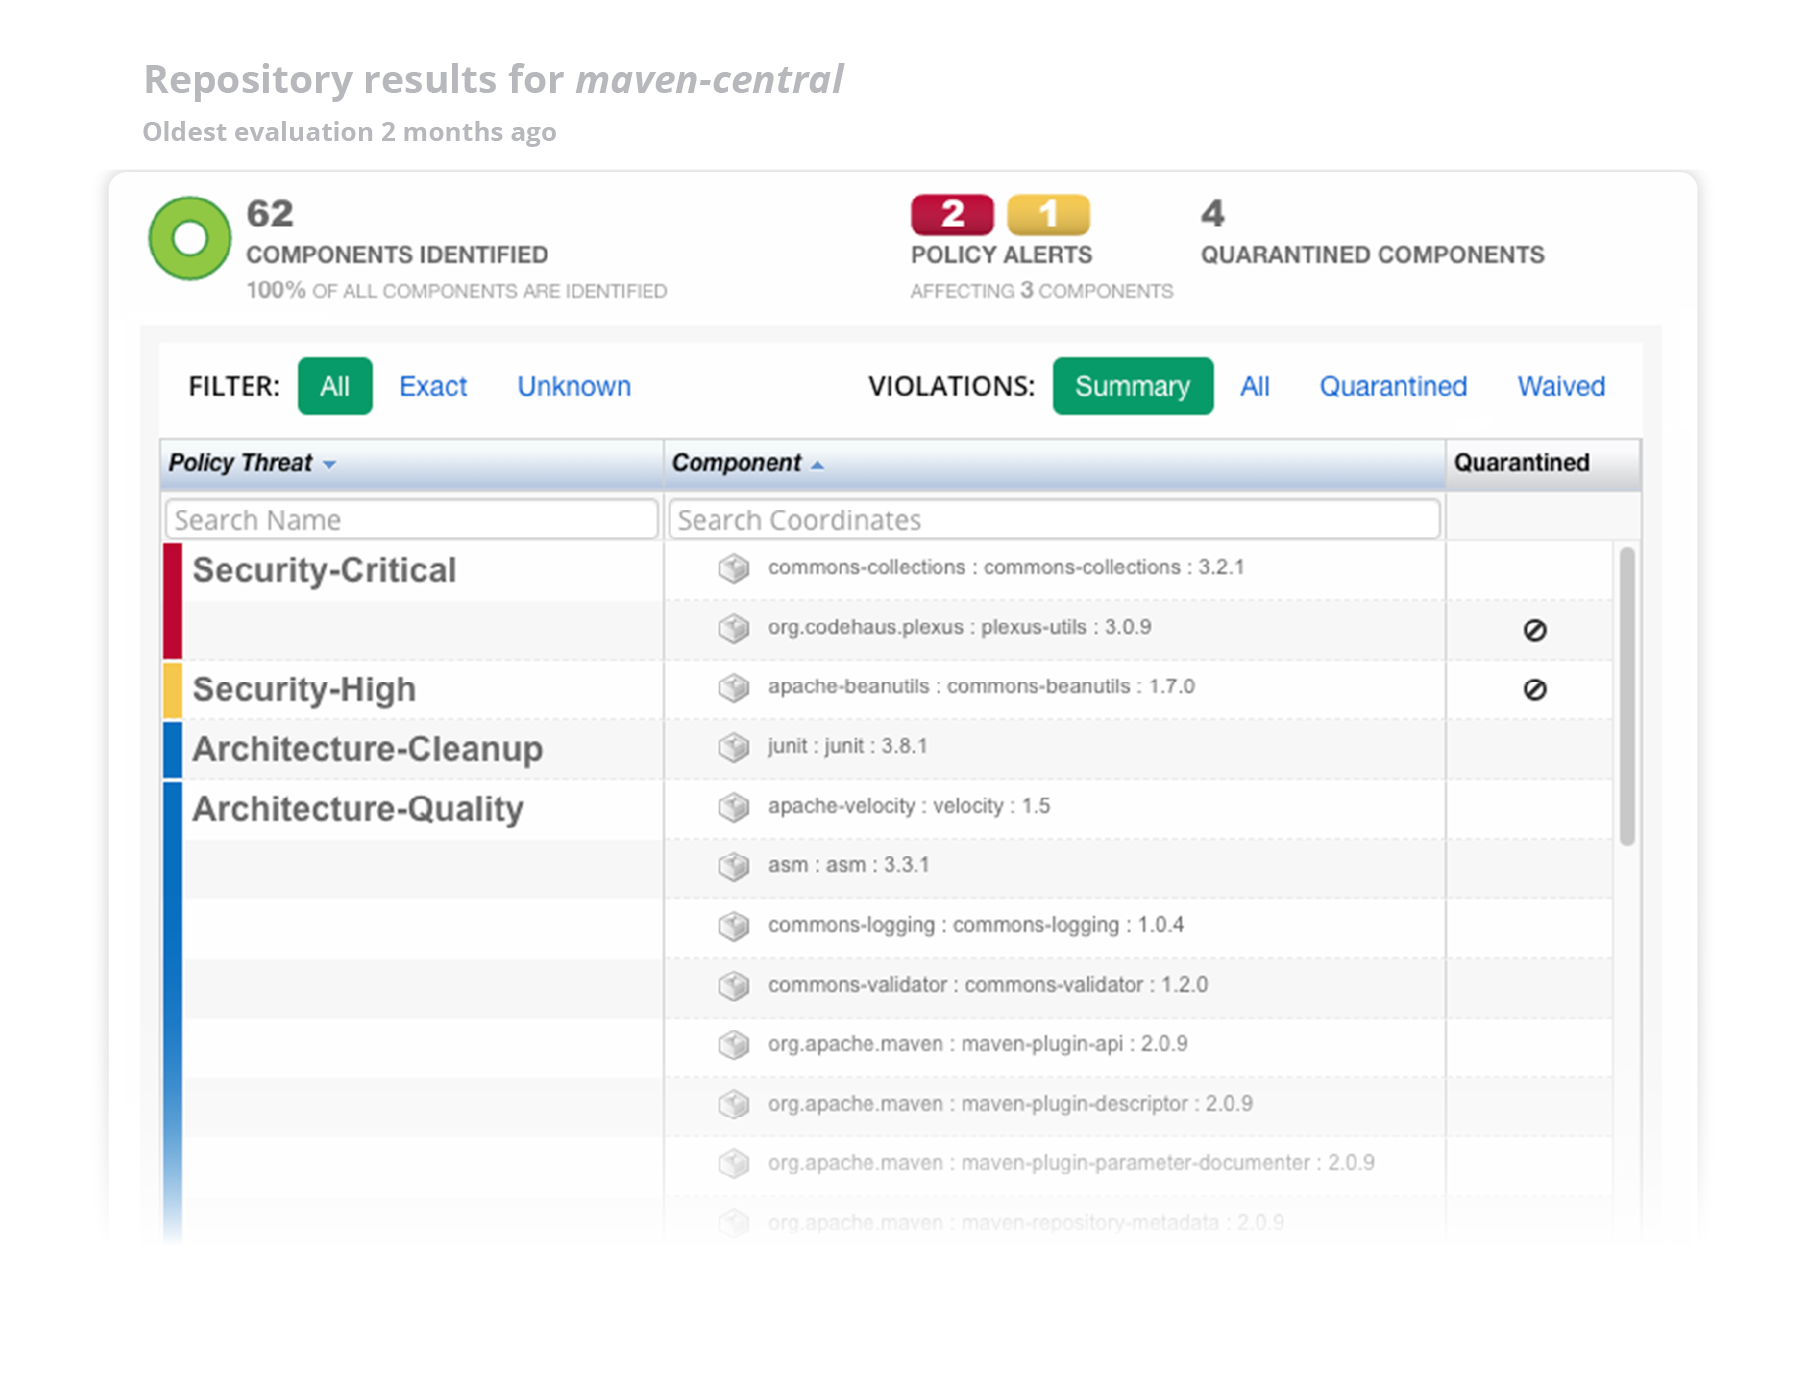The image size is (1800, 1377).
Task: Show Waived violations
Action: [1561, 386]
